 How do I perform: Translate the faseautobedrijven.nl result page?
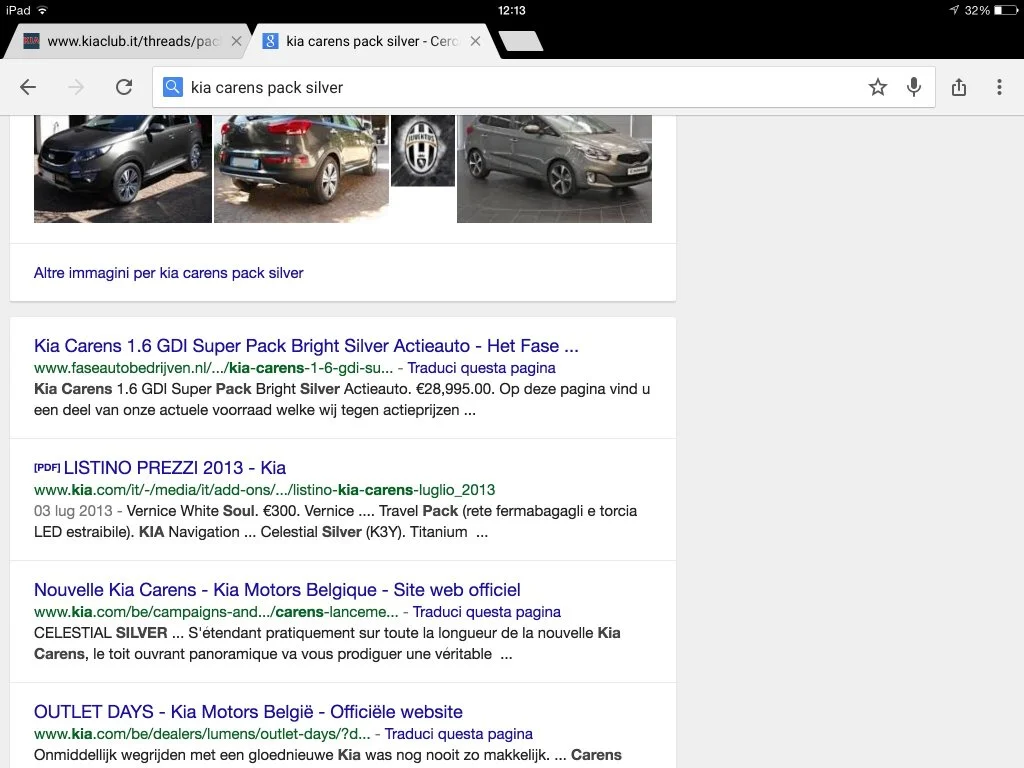[x=481, y=368]
